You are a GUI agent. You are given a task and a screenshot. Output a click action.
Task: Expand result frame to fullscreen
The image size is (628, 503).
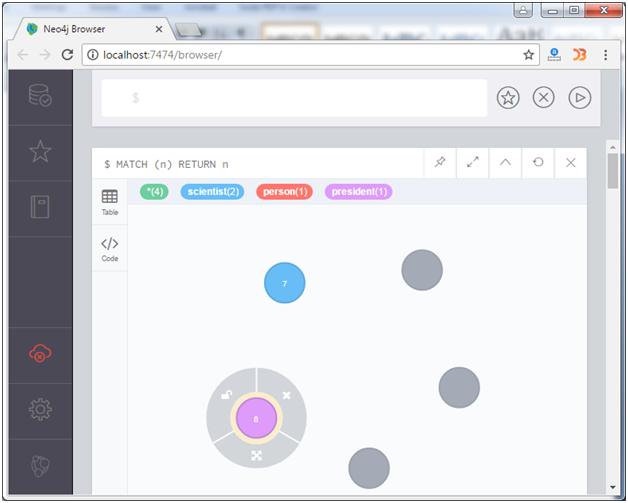pos(473,163)
